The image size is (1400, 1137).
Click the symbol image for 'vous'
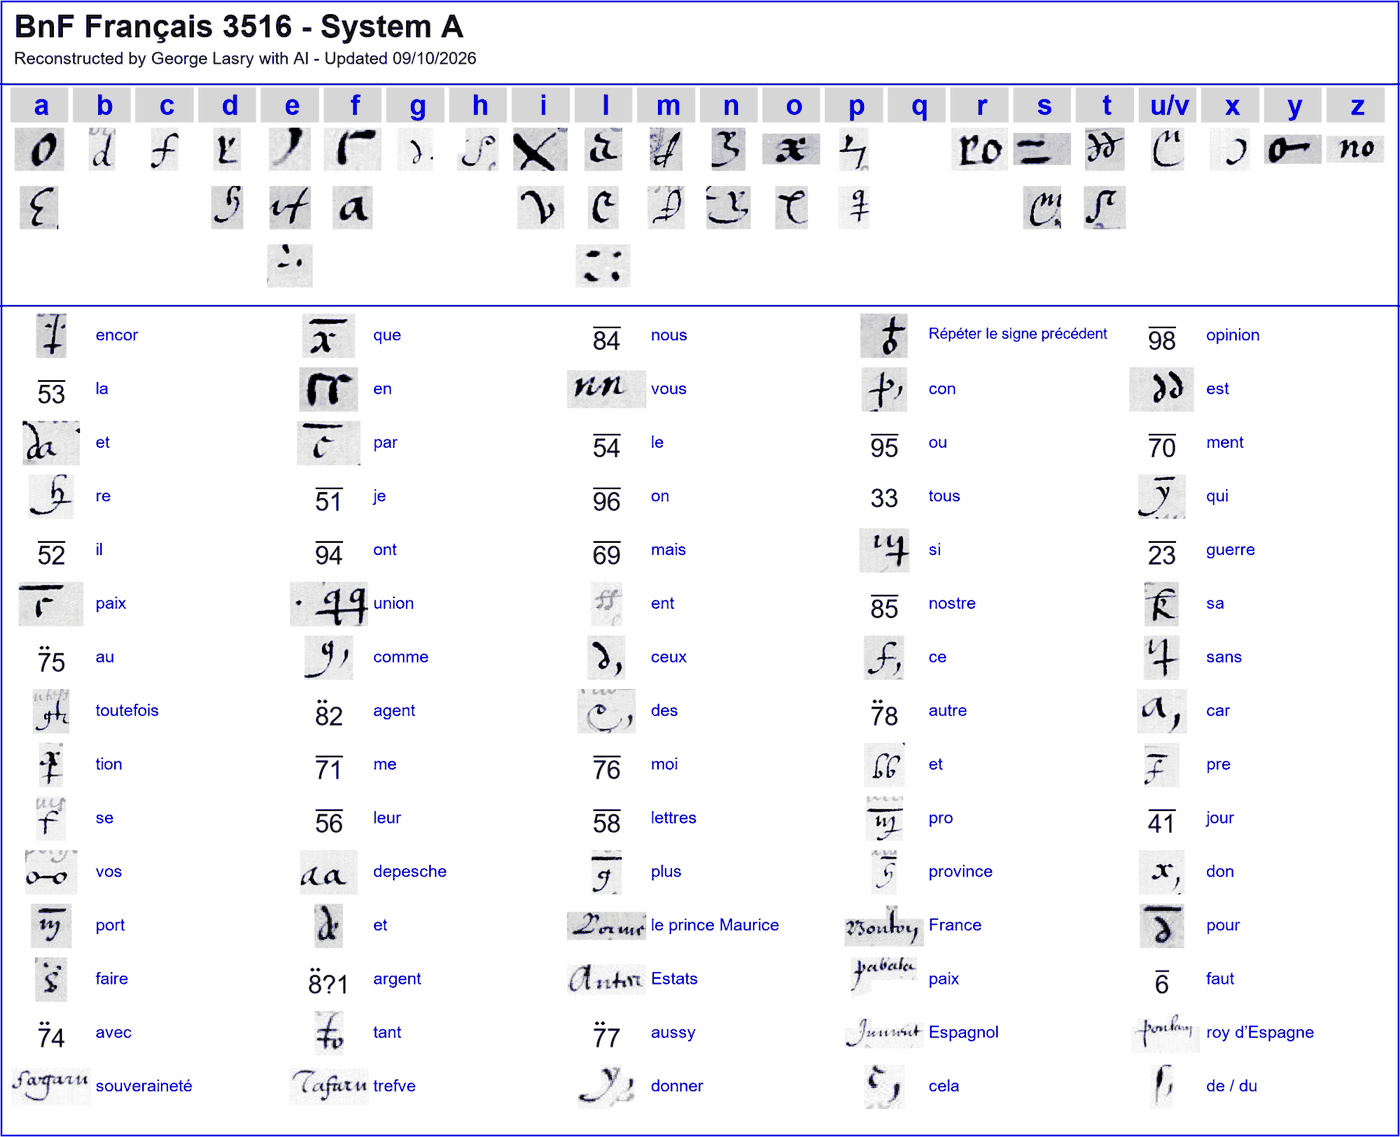pyautogui.click(x=606, y=388)
